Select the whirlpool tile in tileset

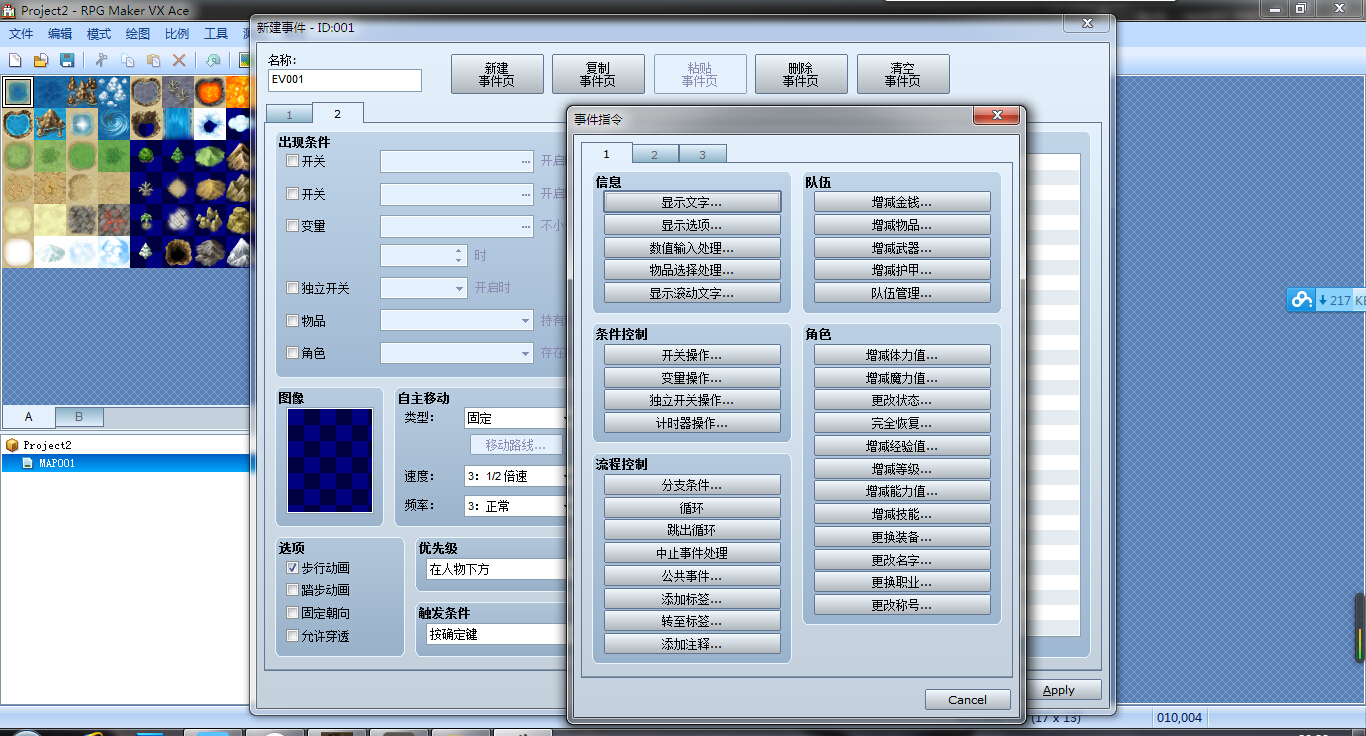pyautogui.click(x=114, y=124)
